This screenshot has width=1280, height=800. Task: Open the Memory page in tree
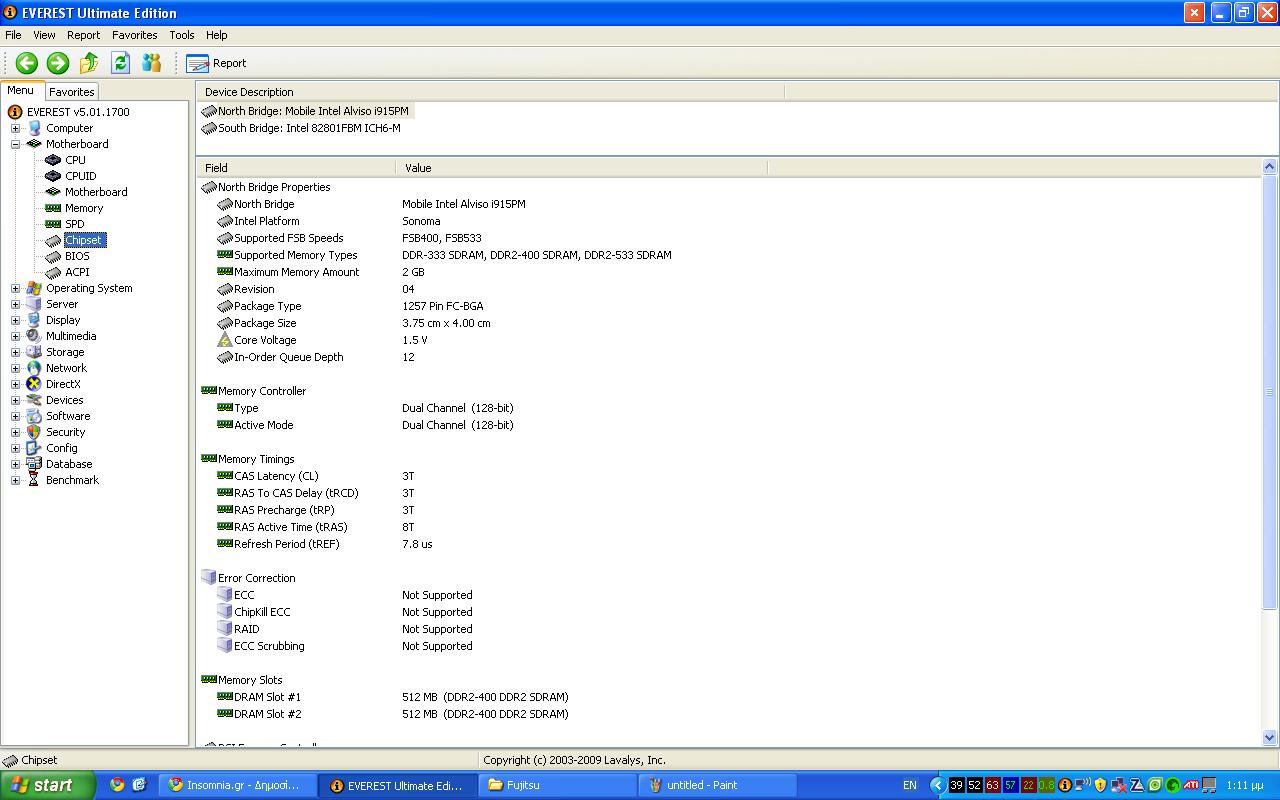point(84,208)
